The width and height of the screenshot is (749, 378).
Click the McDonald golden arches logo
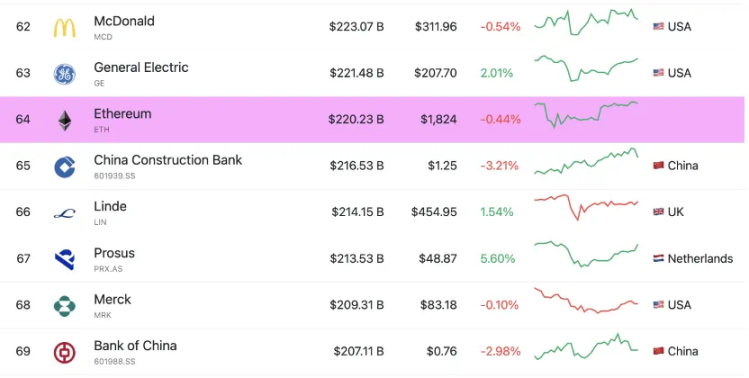click(64, 28)
